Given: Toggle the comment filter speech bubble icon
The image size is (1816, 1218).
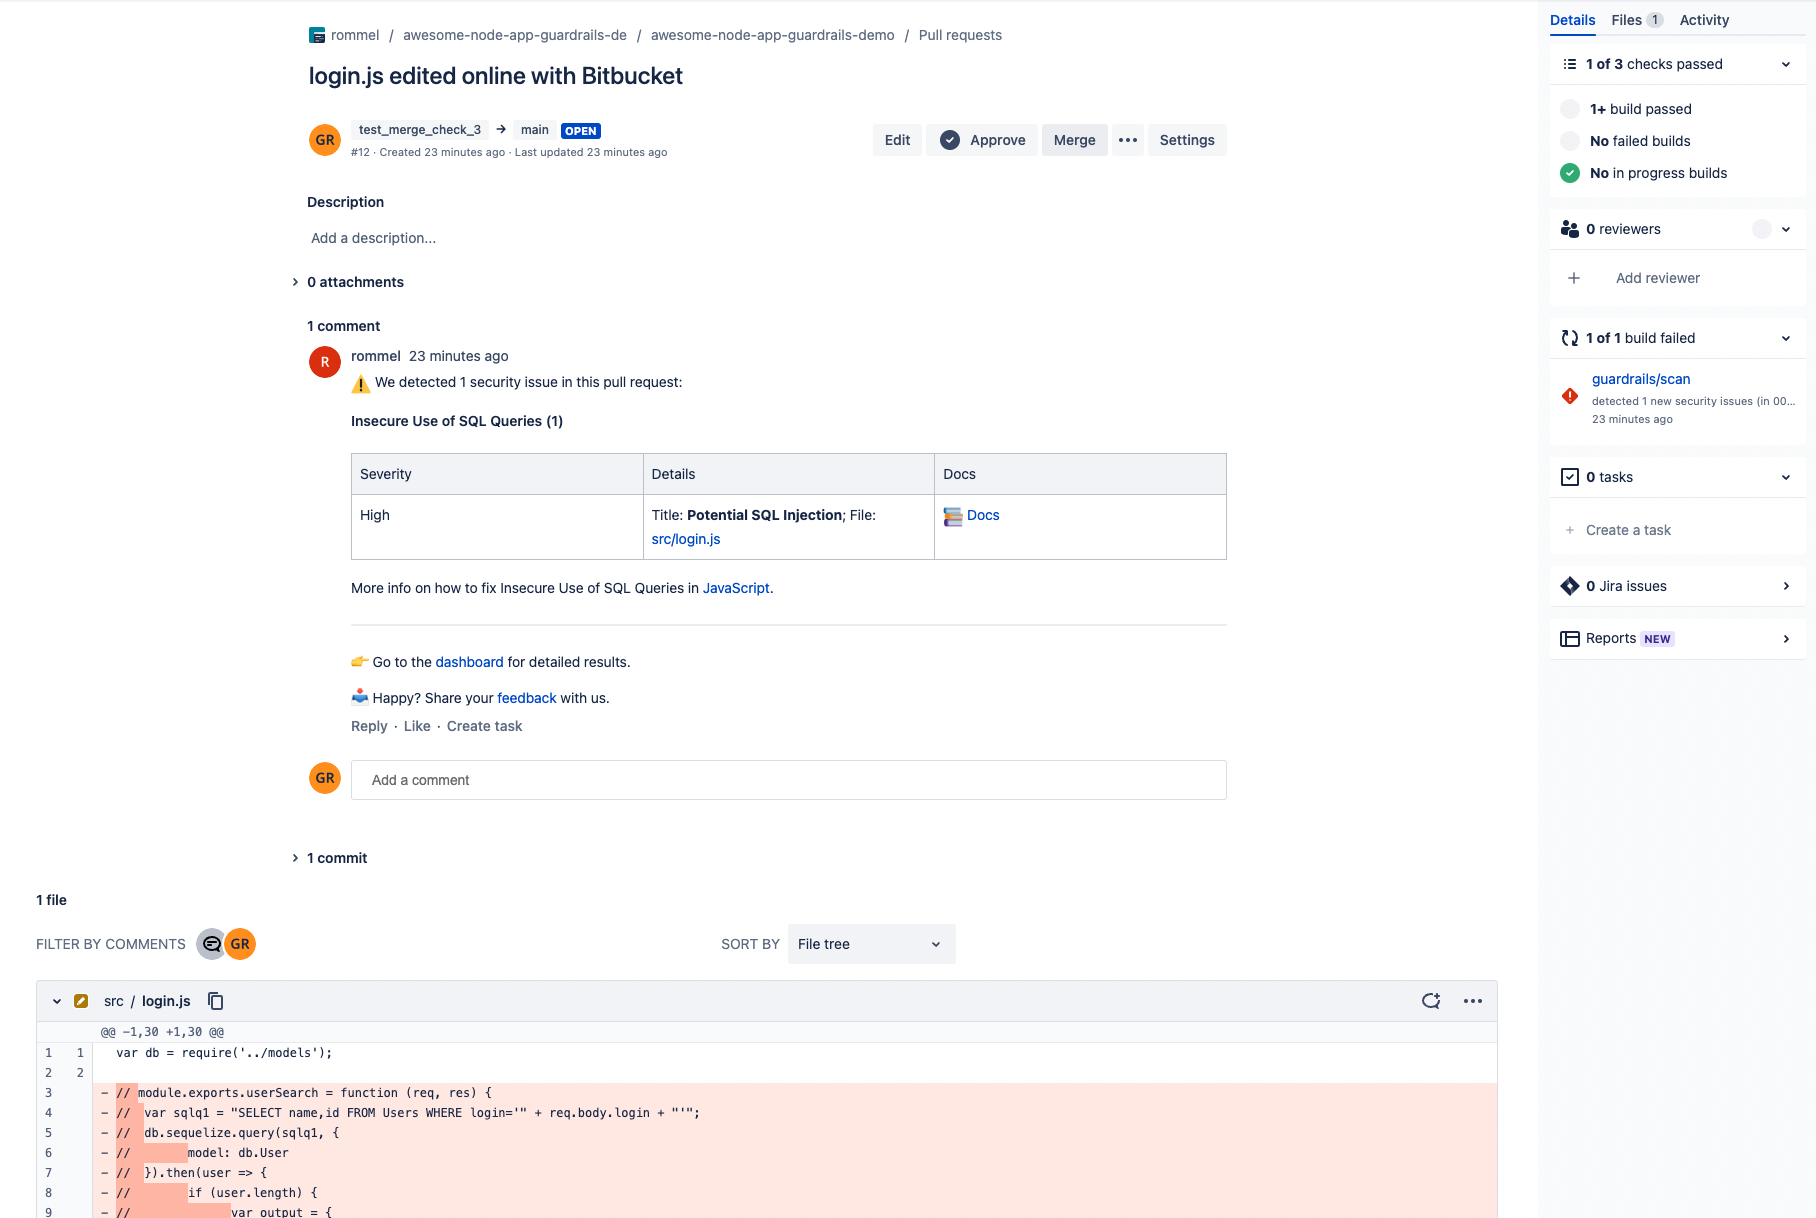Looking at the screenshot, I should pyautogui.click(x=212, y=944).
